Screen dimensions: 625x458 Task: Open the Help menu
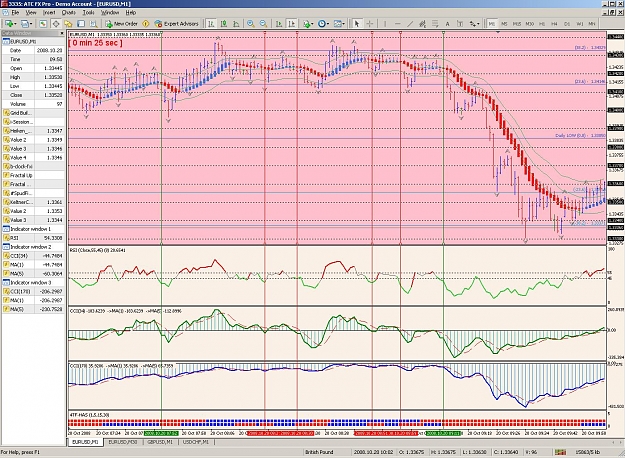(131, 13)
